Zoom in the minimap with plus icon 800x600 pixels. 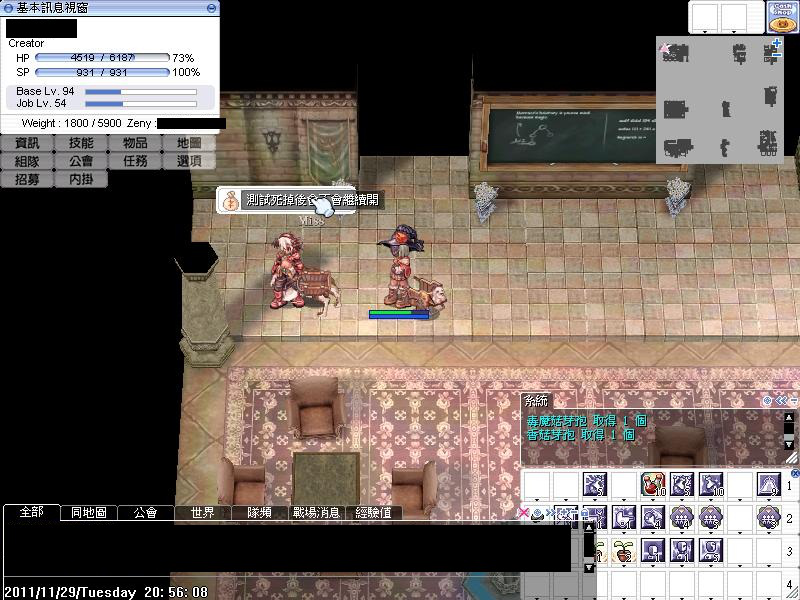point(777,43)
